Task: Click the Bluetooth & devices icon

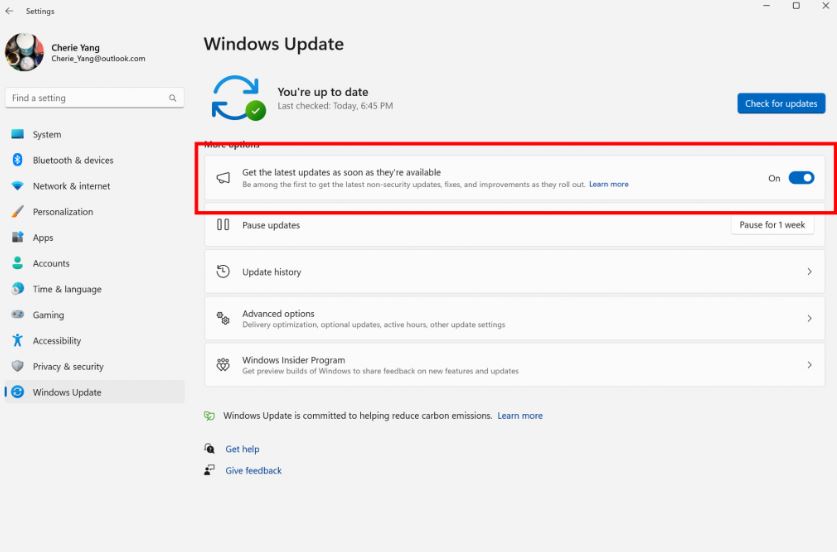Action: 17,160
